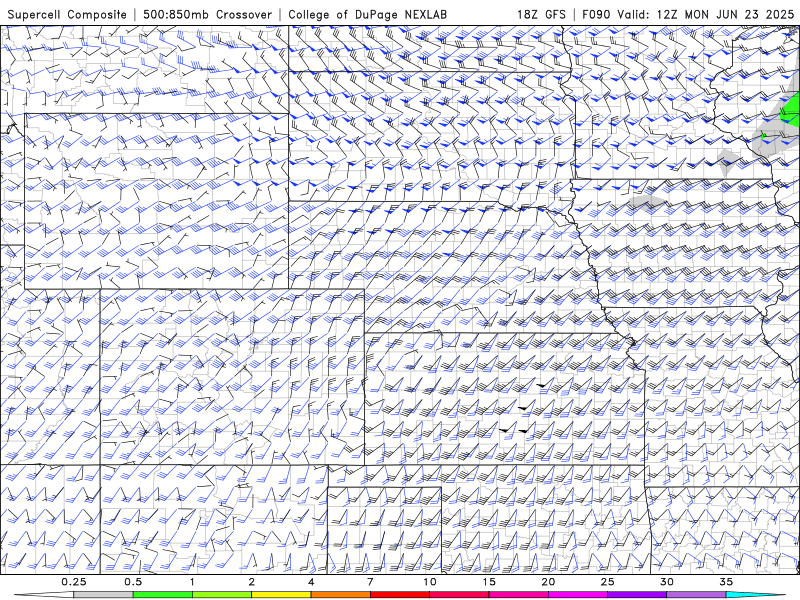Pick the lavender segment between 30 and 35
The width and height of the screenshot is (800, 600).
click(x=696, y=595)
